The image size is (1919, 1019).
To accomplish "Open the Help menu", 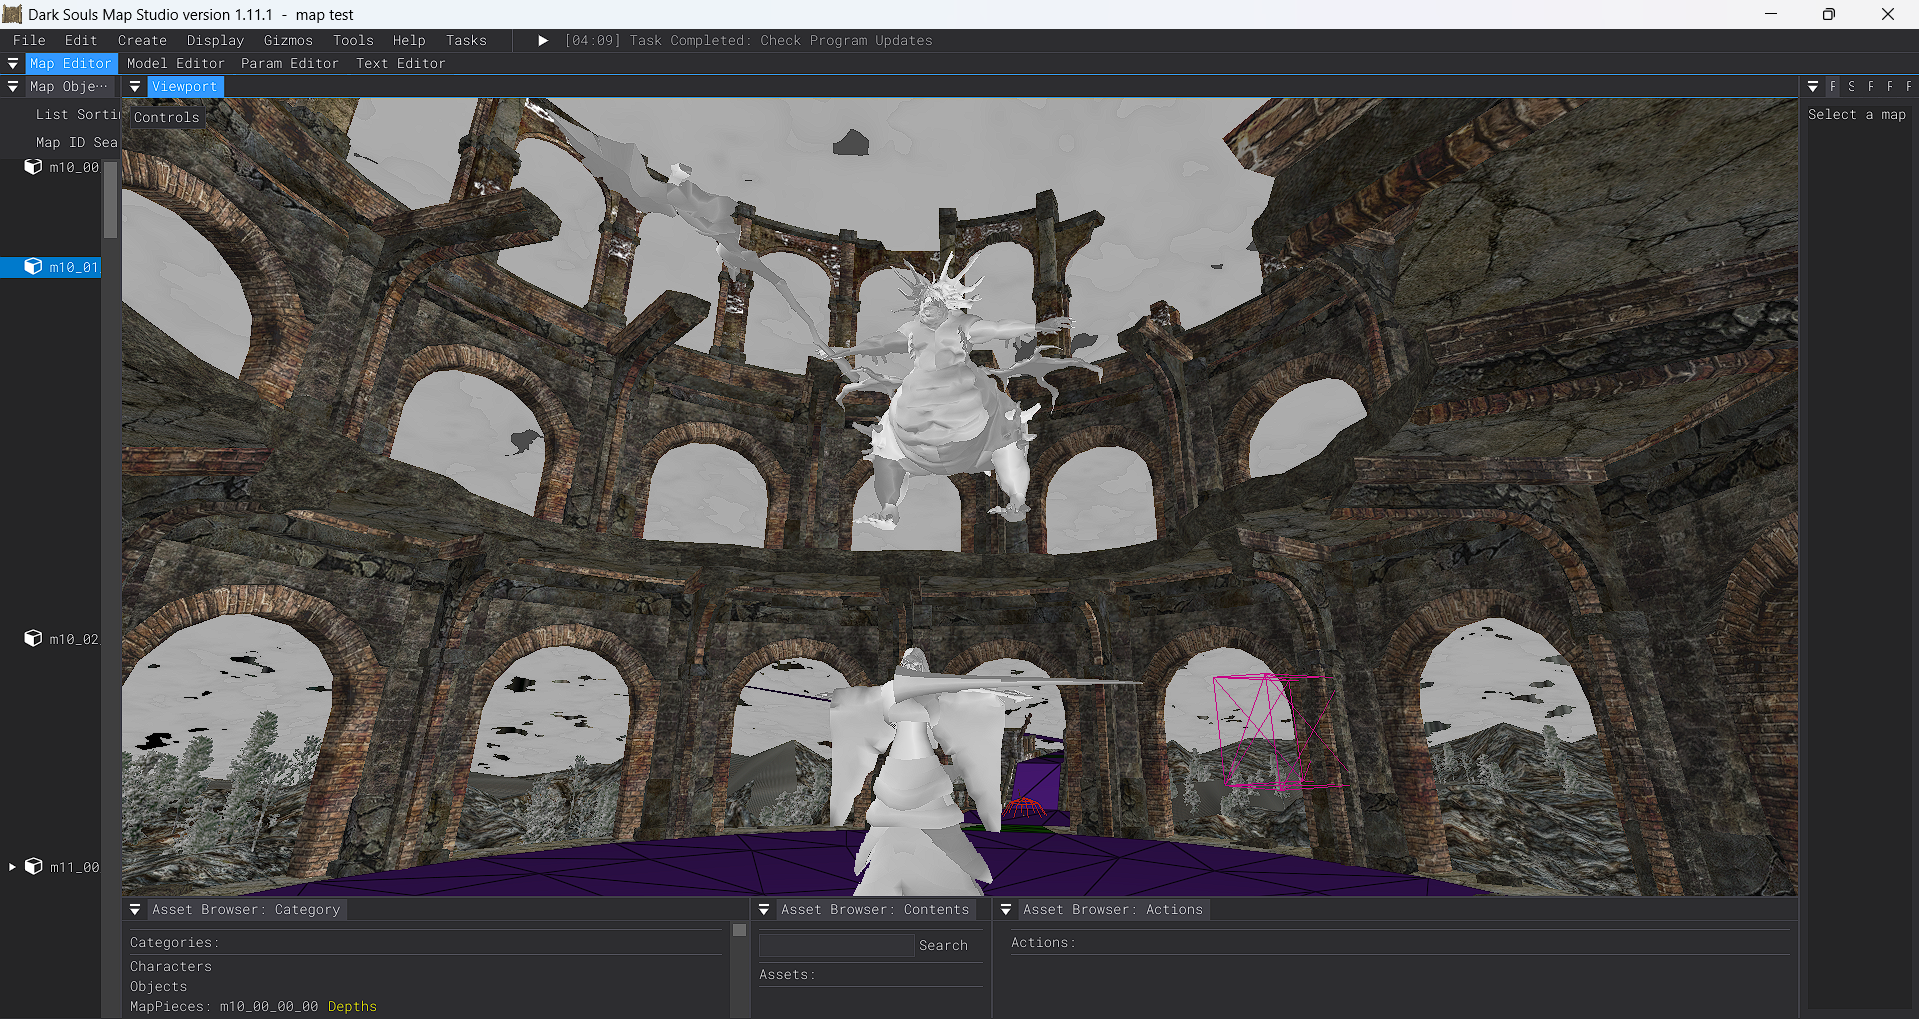I will 409,41.
